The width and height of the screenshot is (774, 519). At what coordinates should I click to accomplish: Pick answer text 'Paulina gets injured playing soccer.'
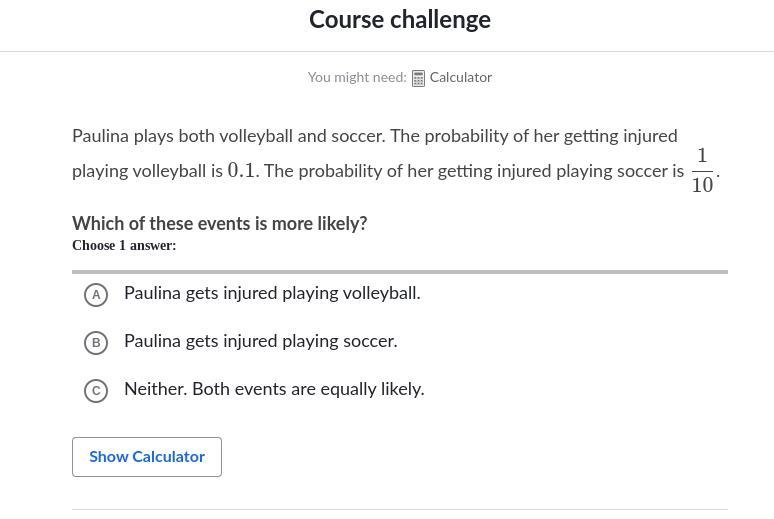261,341
